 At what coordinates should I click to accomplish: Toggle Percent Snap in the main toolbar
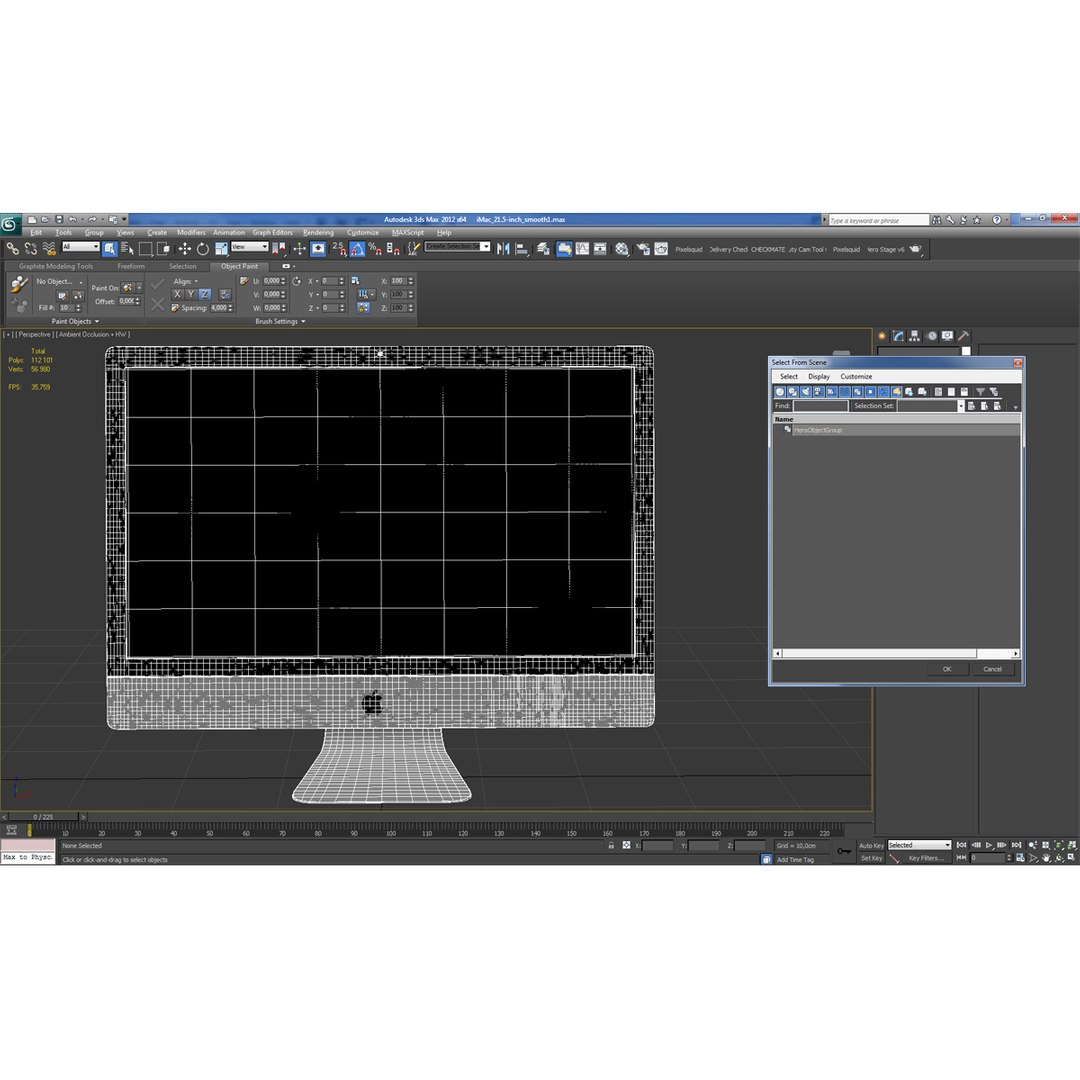(x=375, y=249)
